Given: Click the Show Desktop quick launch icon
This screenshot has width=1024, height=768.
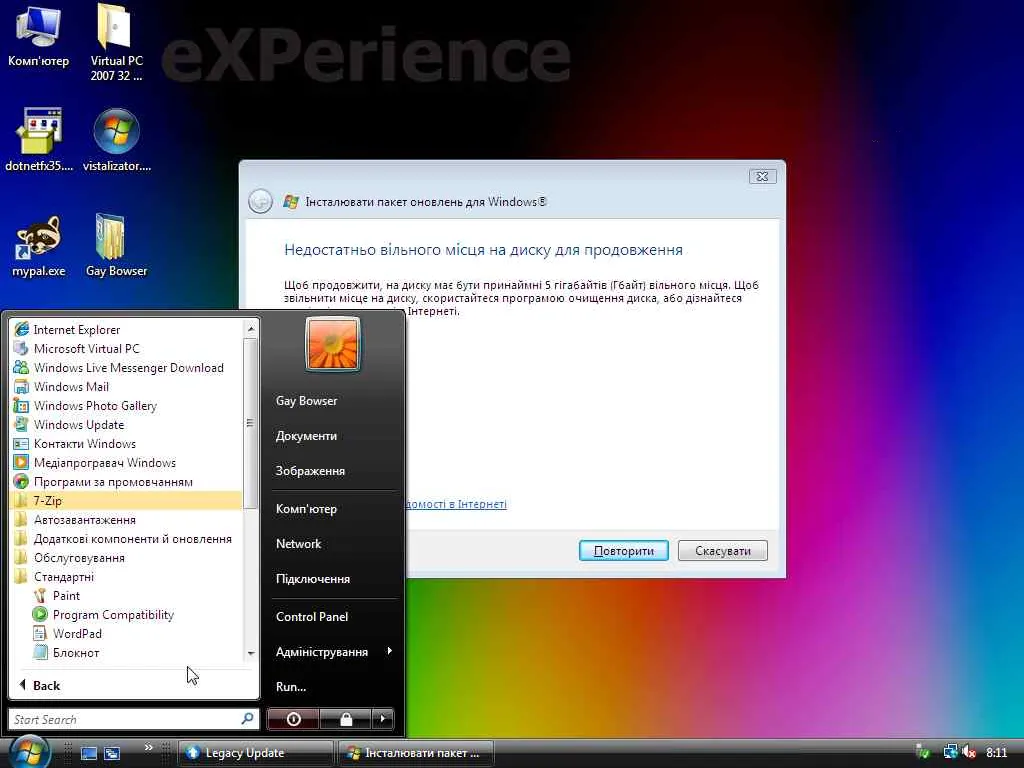Looking at the screenshot, I should 89,753.
